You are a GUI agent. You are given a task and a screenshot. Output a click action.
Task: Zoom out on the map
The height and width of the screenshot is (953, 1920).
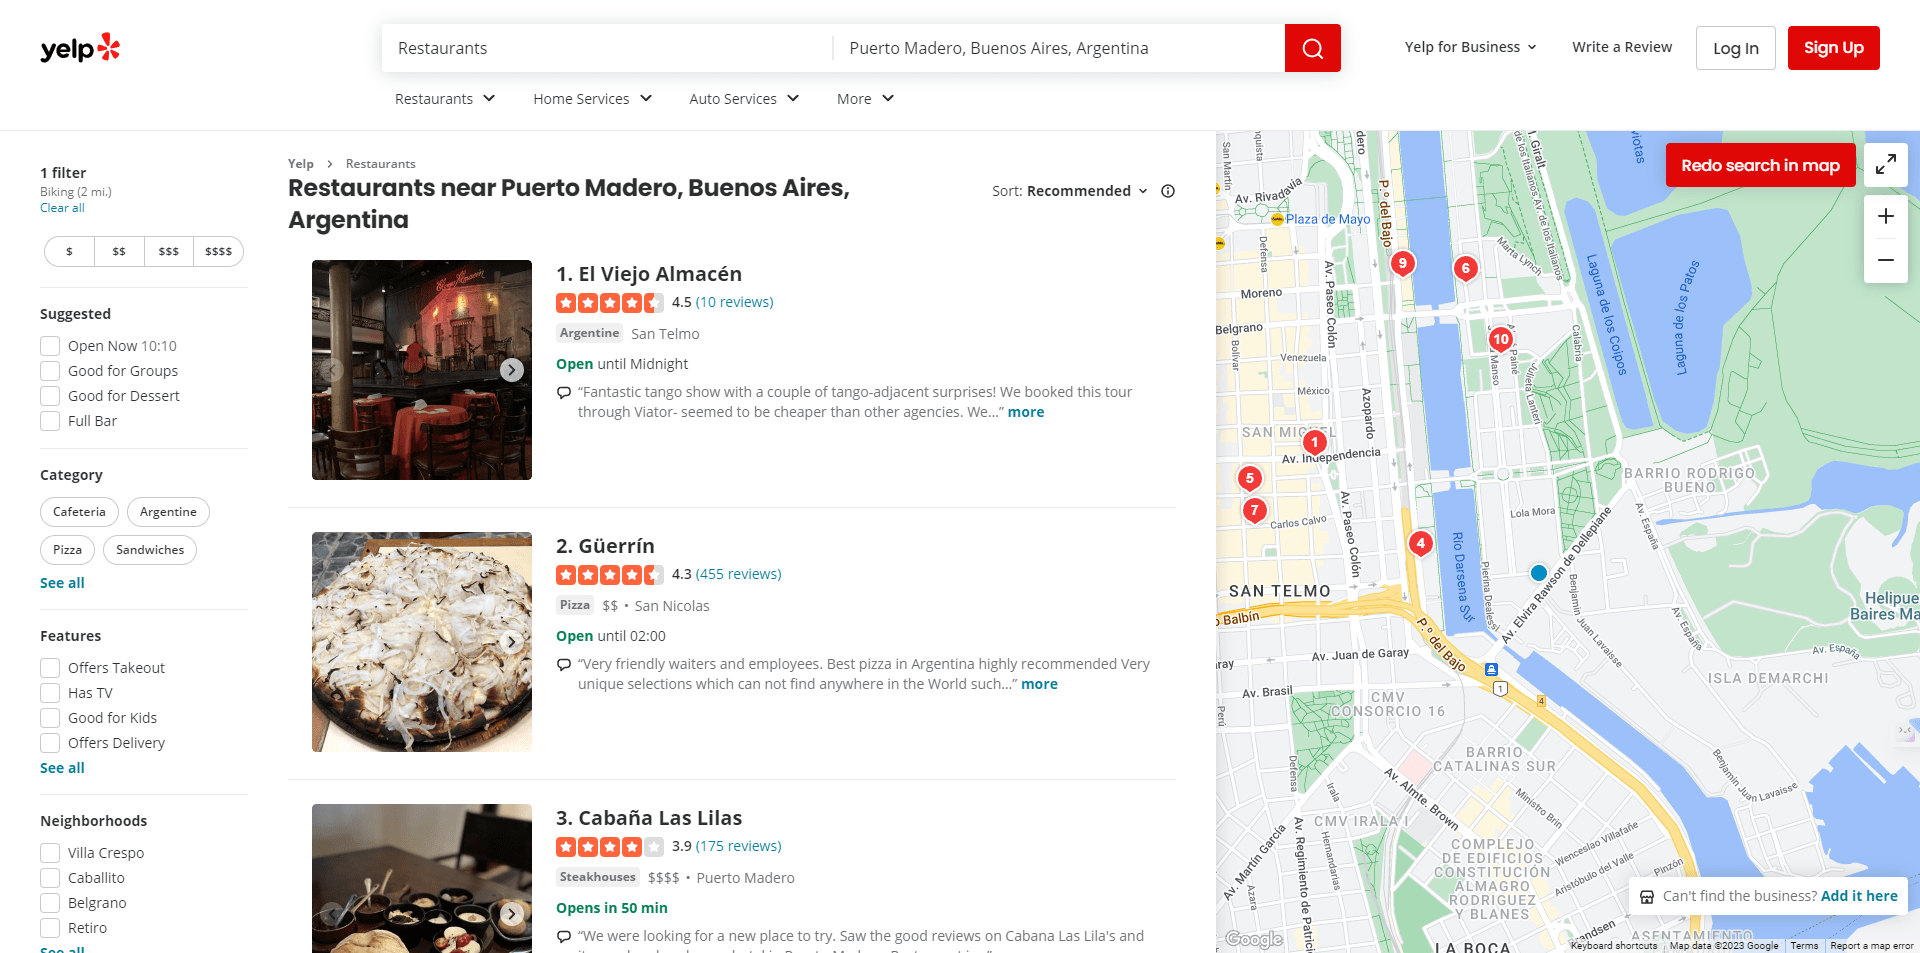click(x=1886, y=260)
